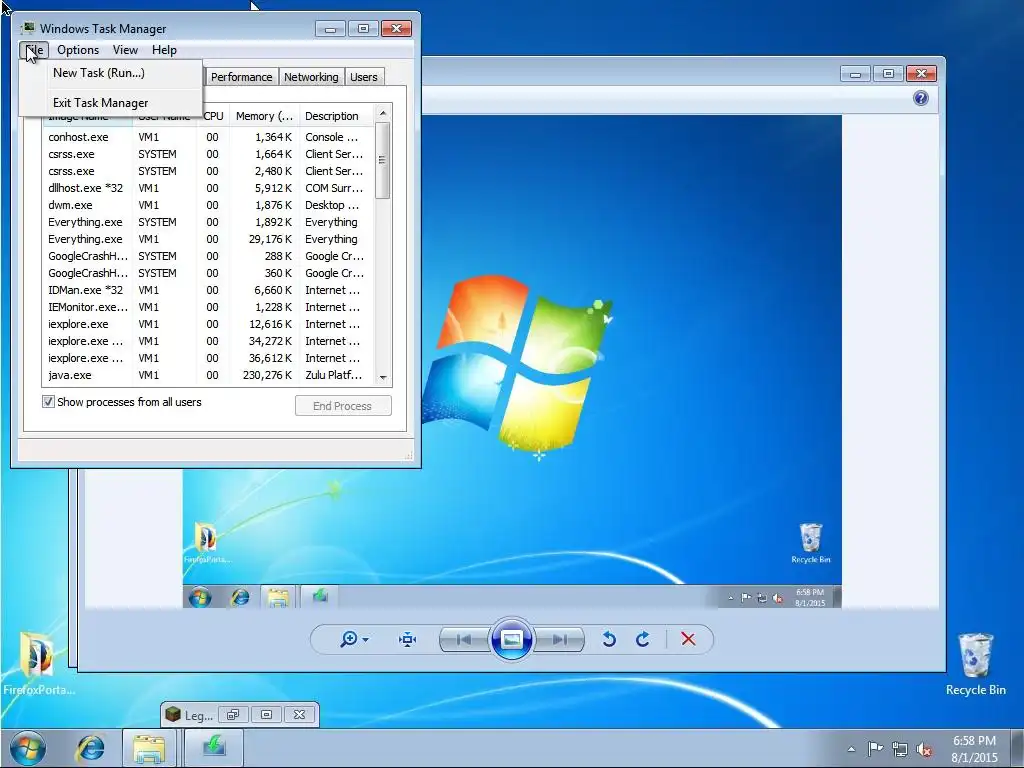Viewport: 1024px width, 768px height.
Task: Click the process list scrollbar thumb
Action: pos(383,160)
